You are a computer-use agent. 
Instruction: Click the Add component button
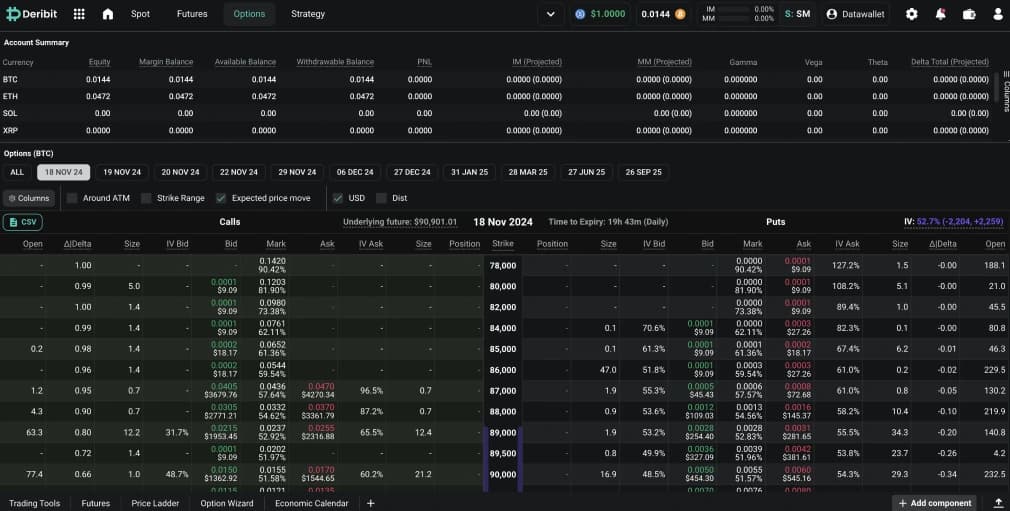[x=934, y=503]
